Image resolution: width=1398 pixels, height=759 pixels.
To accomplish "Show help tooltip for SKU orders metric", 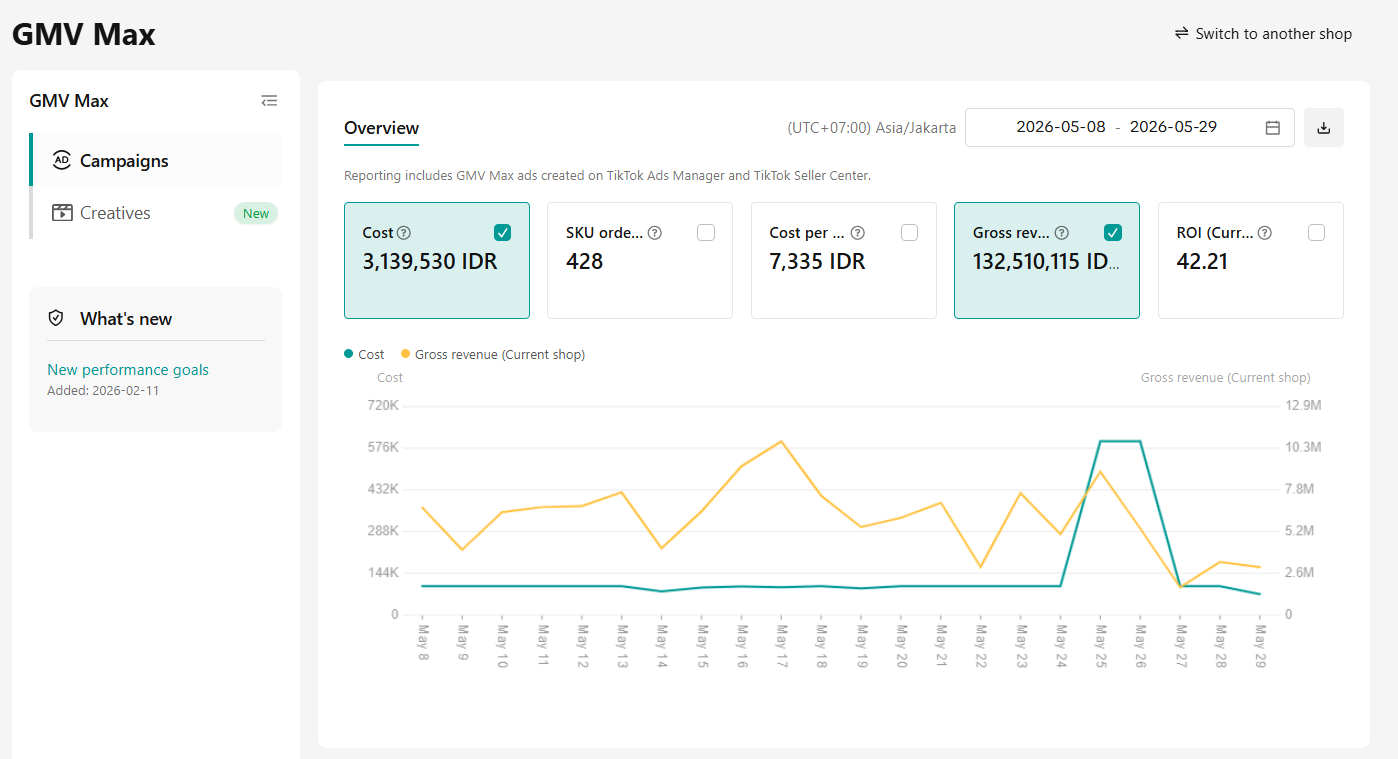I will tap(655, 233).
